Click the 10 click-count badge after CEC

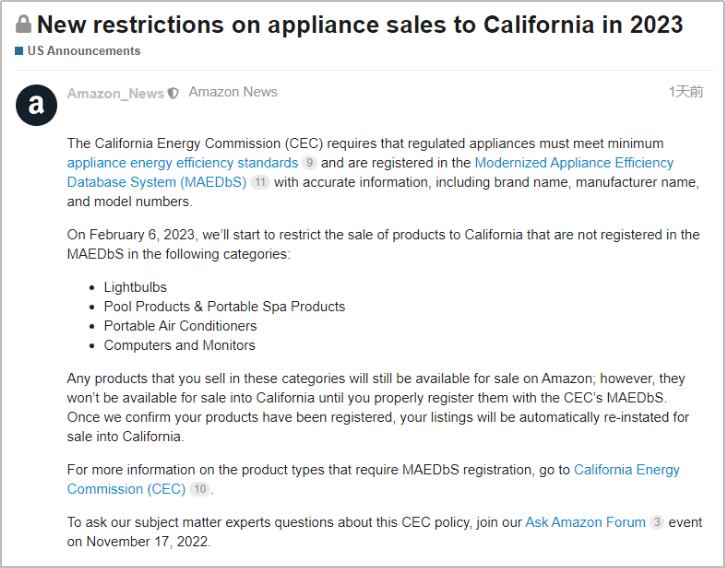(x=200, y=489)
